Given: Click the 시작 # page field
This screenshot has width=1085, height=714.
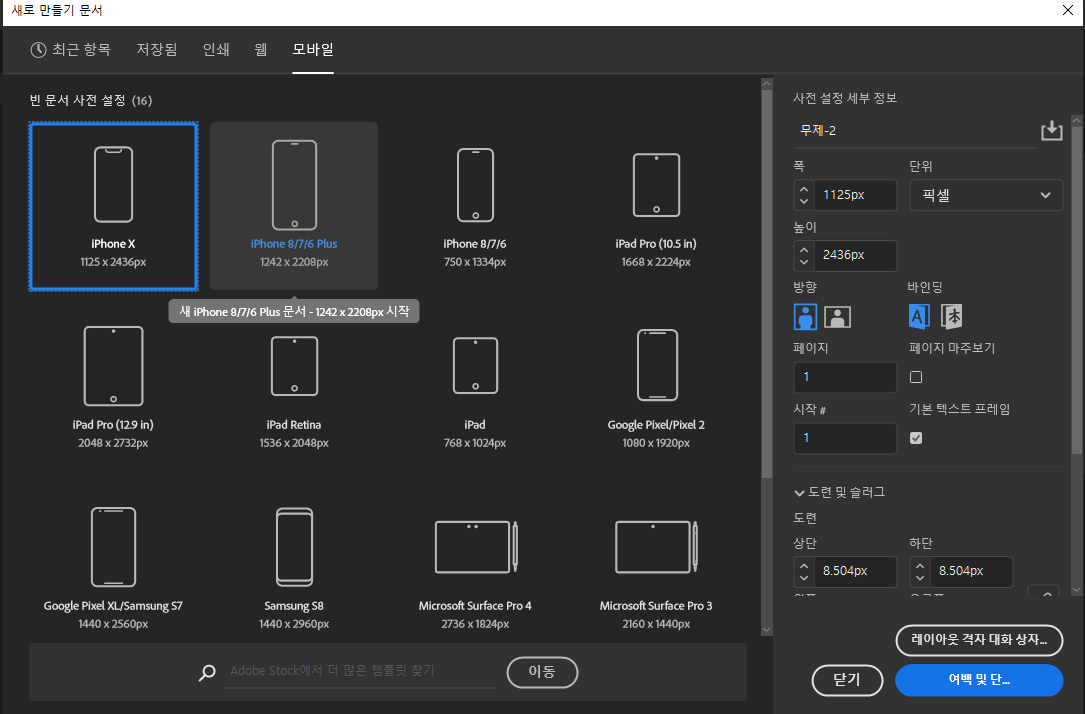Looking at the screenshot, I should (846, 438).
